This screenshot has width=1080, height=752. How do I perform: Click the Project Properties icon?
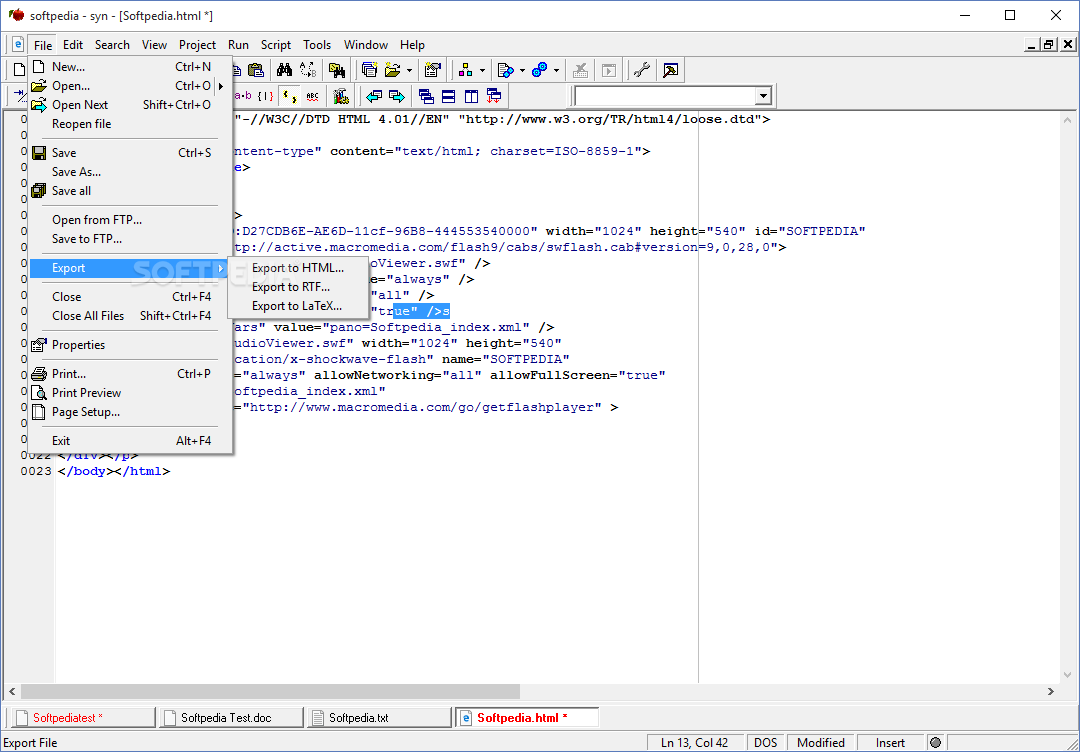[433, 70]
